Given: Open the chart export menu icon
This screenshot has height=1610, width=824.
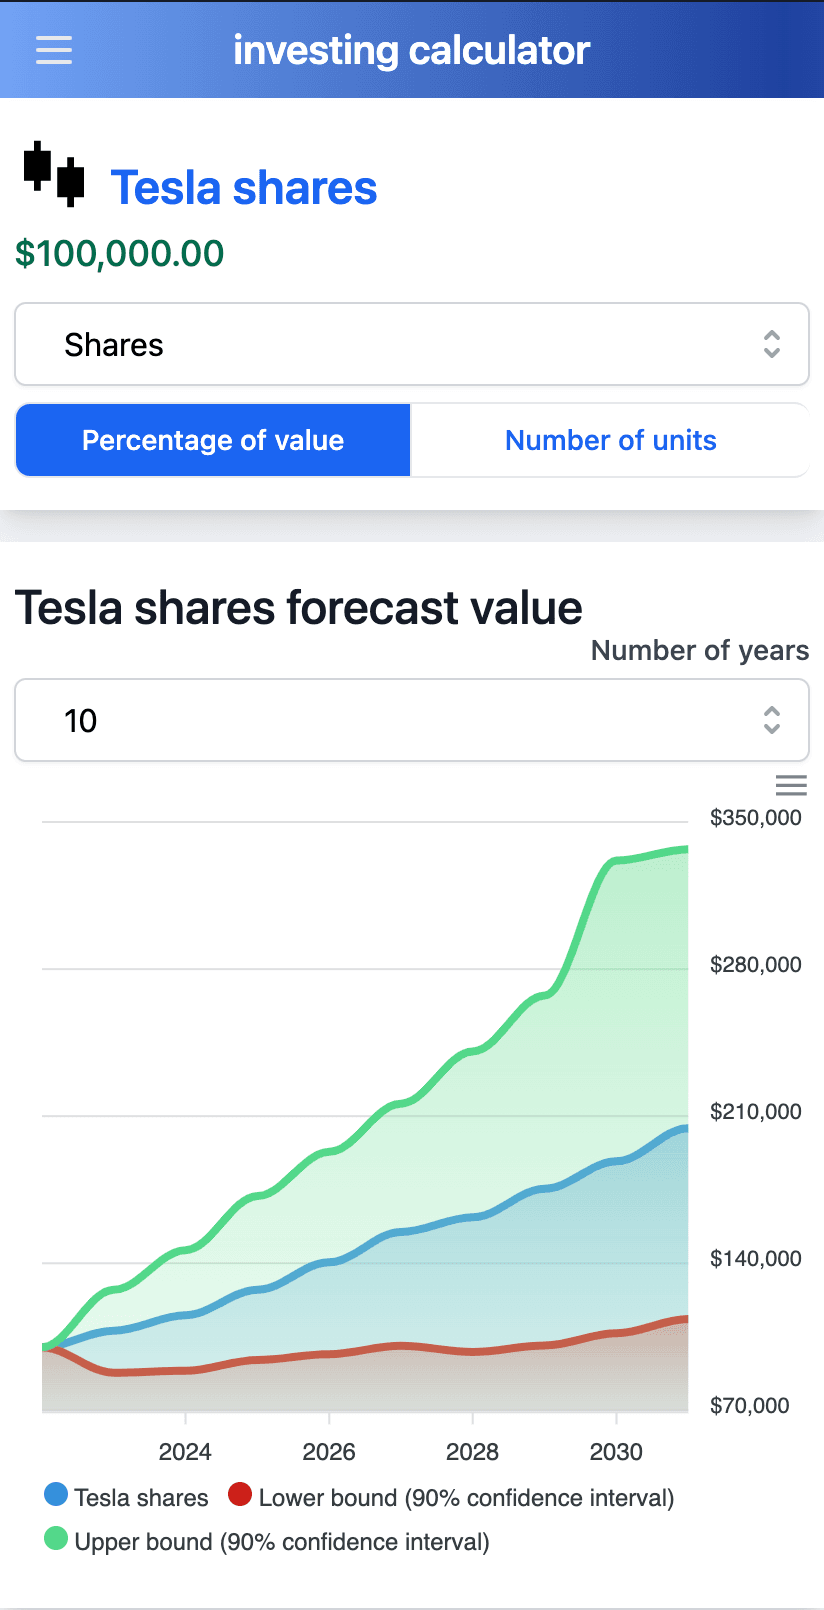Looking at the screenshot, I should [790, 786].
